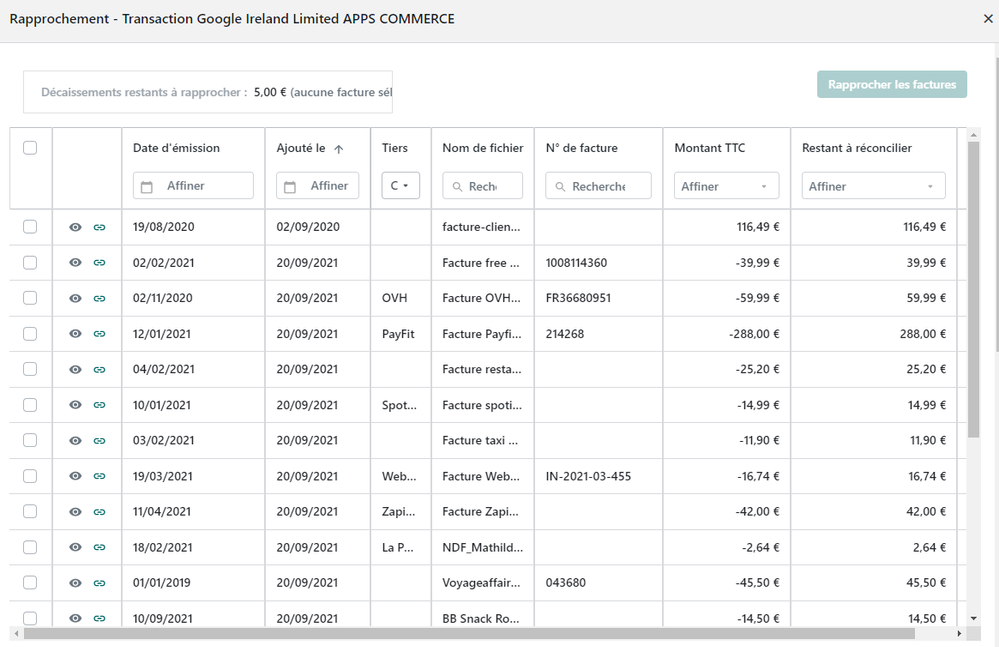Check the box for the 02/02/2021 invoice row
The image size is (999, 647).
point(30,263)
